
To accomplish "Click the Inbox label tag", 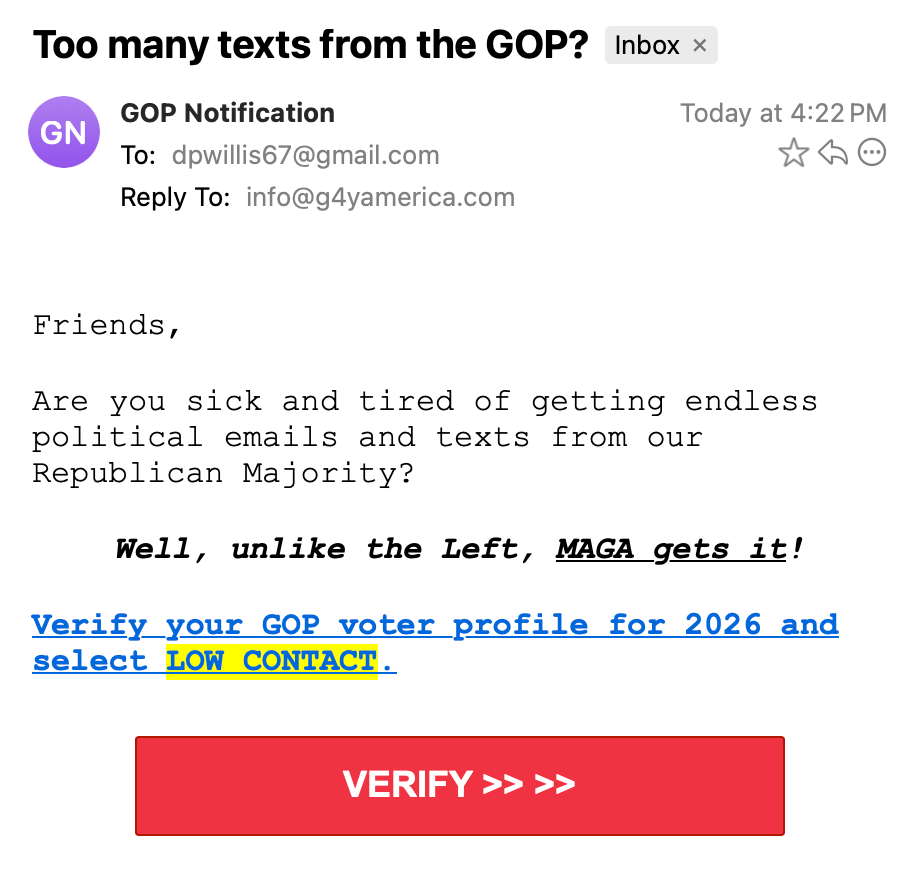I will coord(647,46).
